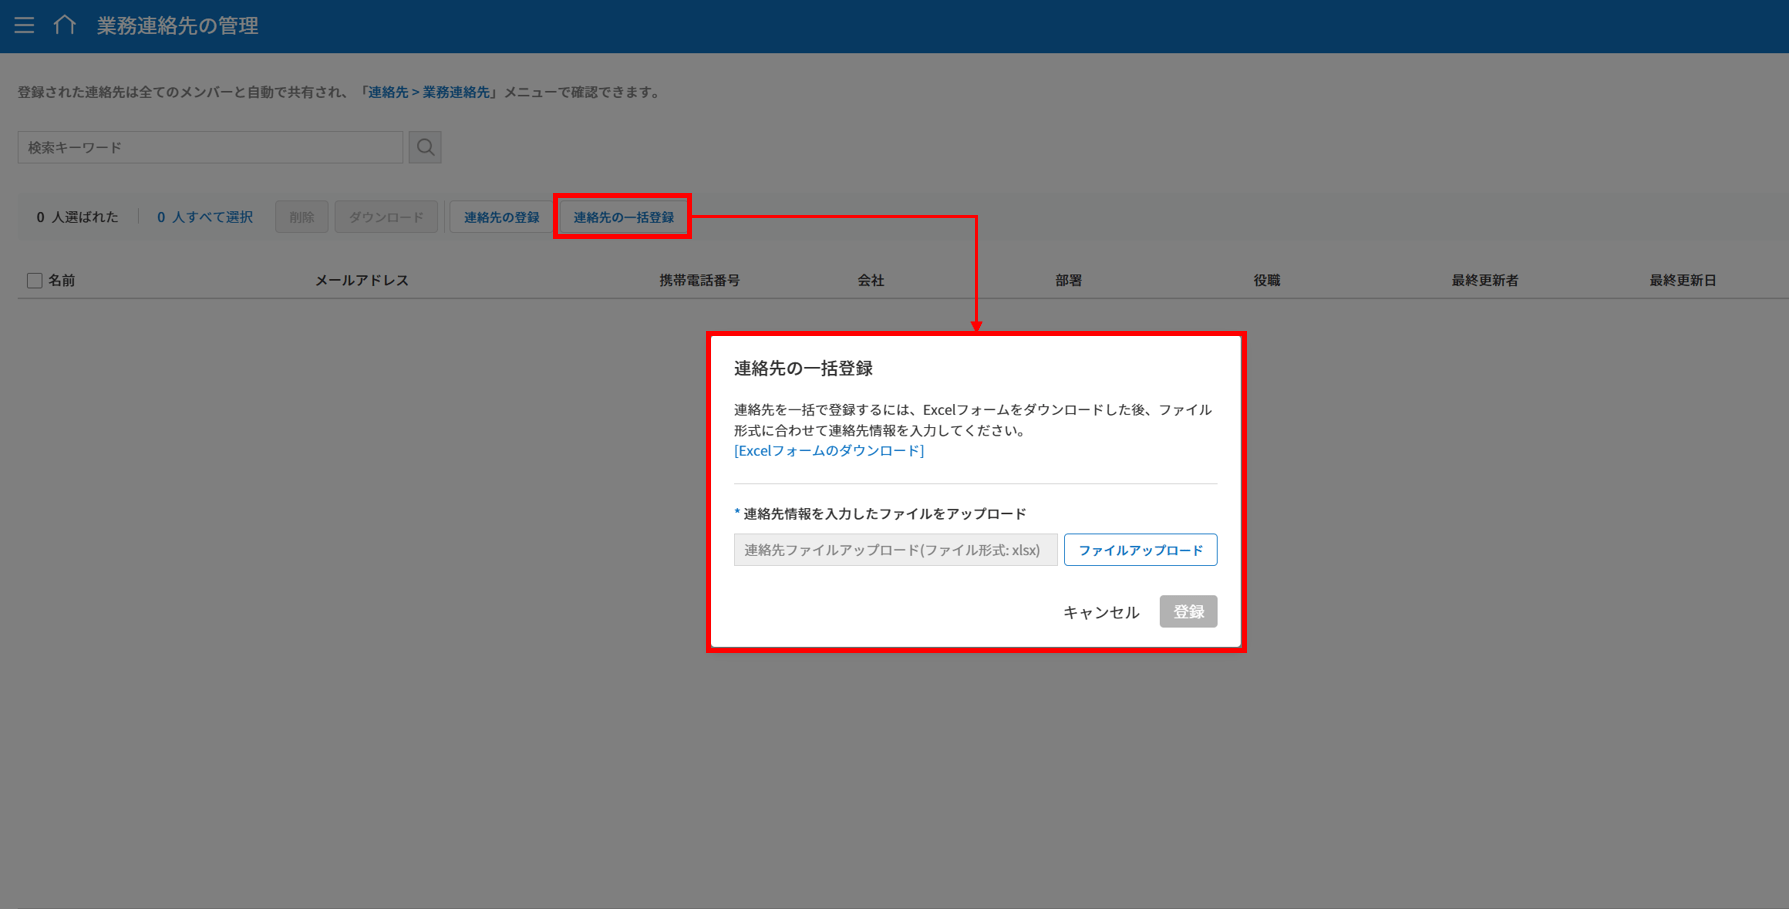Click the search magnifier icon
This screenshot has height=909, width=1789.
click(425, 148)
